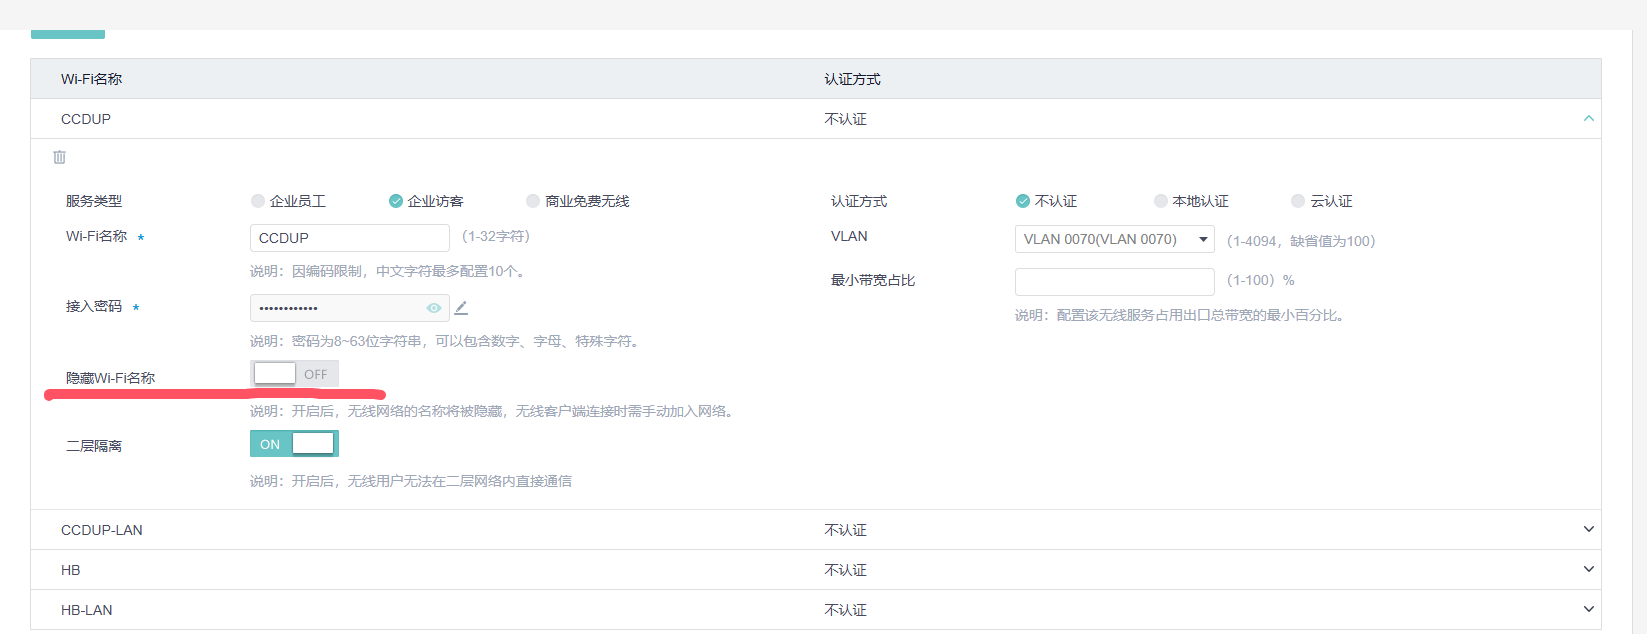Viewport: 1647px width, 634px height.
Task: Click the HB-LAN Wi-Fi name text
Action: 87,610
